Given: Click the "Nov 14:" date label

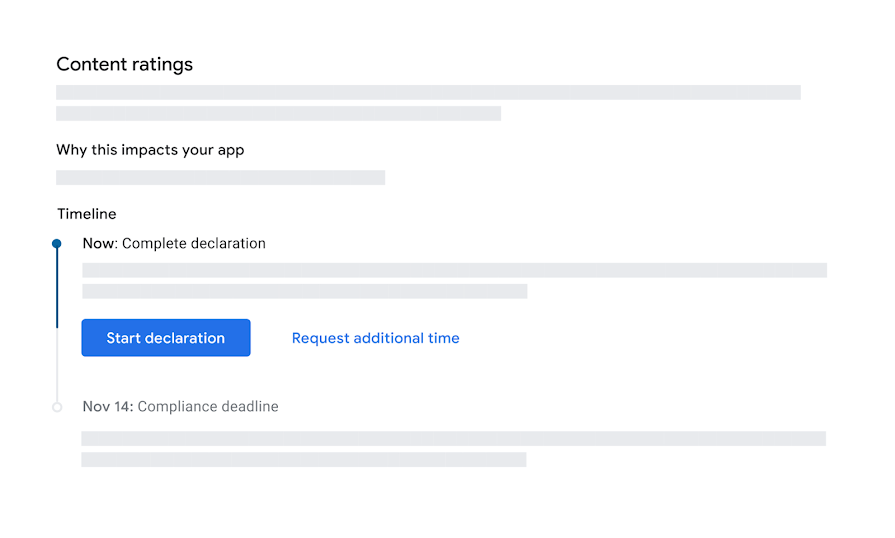Looking at the screenshot, I should point(108,406).
